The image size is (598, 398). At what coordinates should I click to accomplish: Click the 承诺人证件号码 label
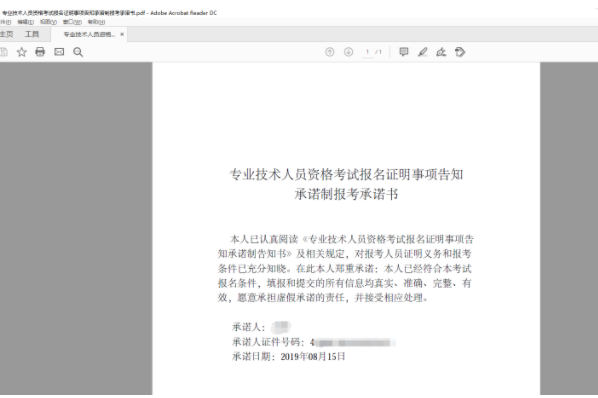(x=268, y=342)
